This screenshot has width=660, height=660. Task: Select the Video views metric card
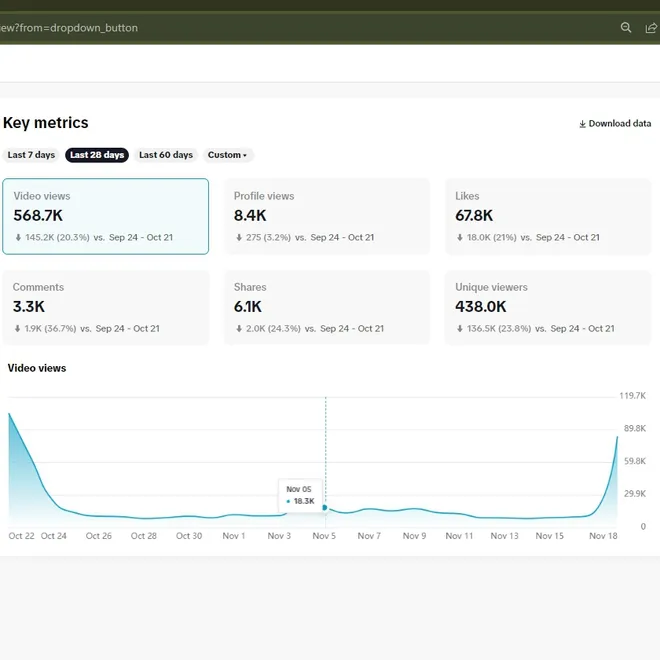(x=106, y=216)
